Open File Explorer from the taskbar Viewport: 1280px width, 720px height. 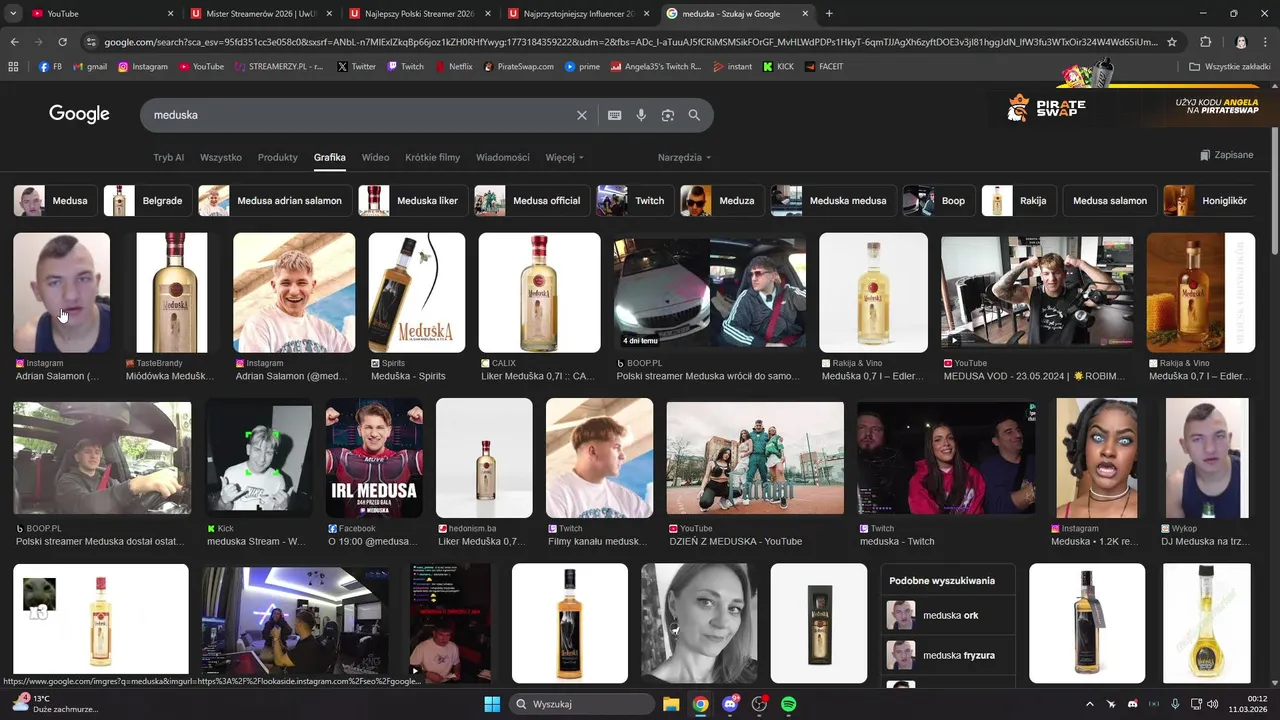[671, 704]
